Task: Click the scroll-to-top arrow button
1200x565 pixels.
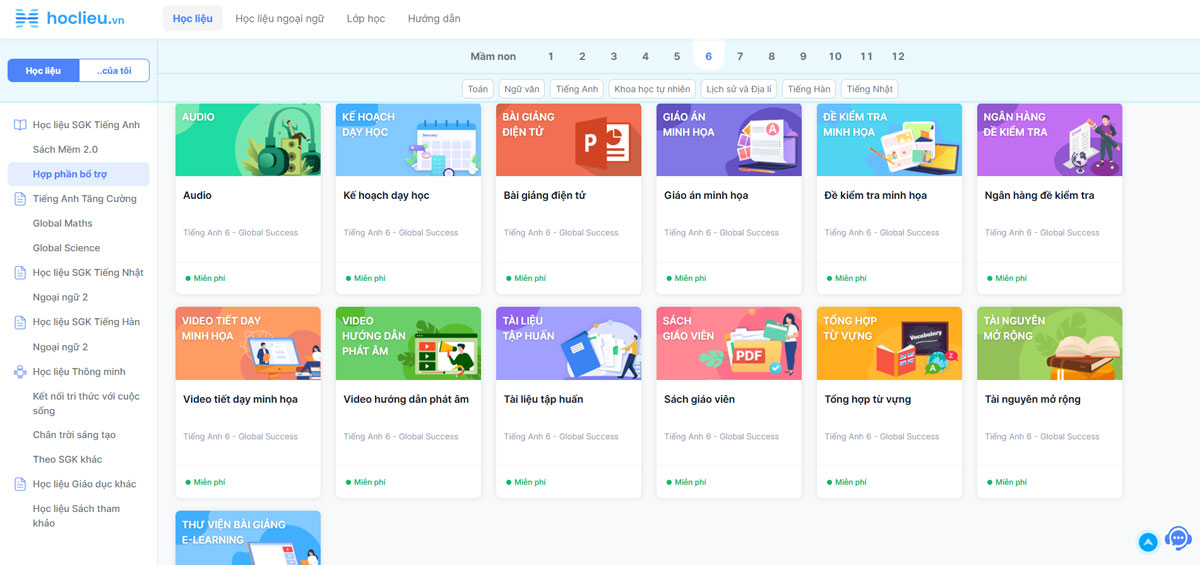Action: pos(1148,542)
